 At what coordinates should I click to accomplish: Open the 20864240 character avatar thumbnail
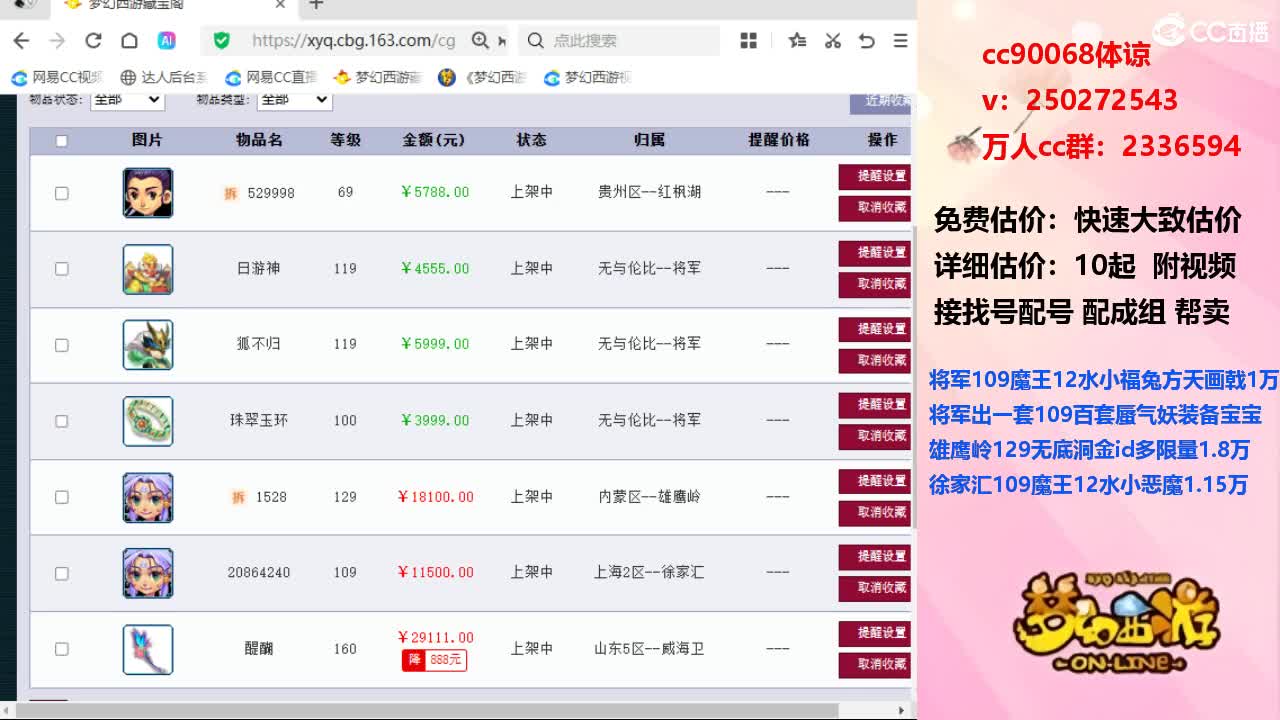148,573
